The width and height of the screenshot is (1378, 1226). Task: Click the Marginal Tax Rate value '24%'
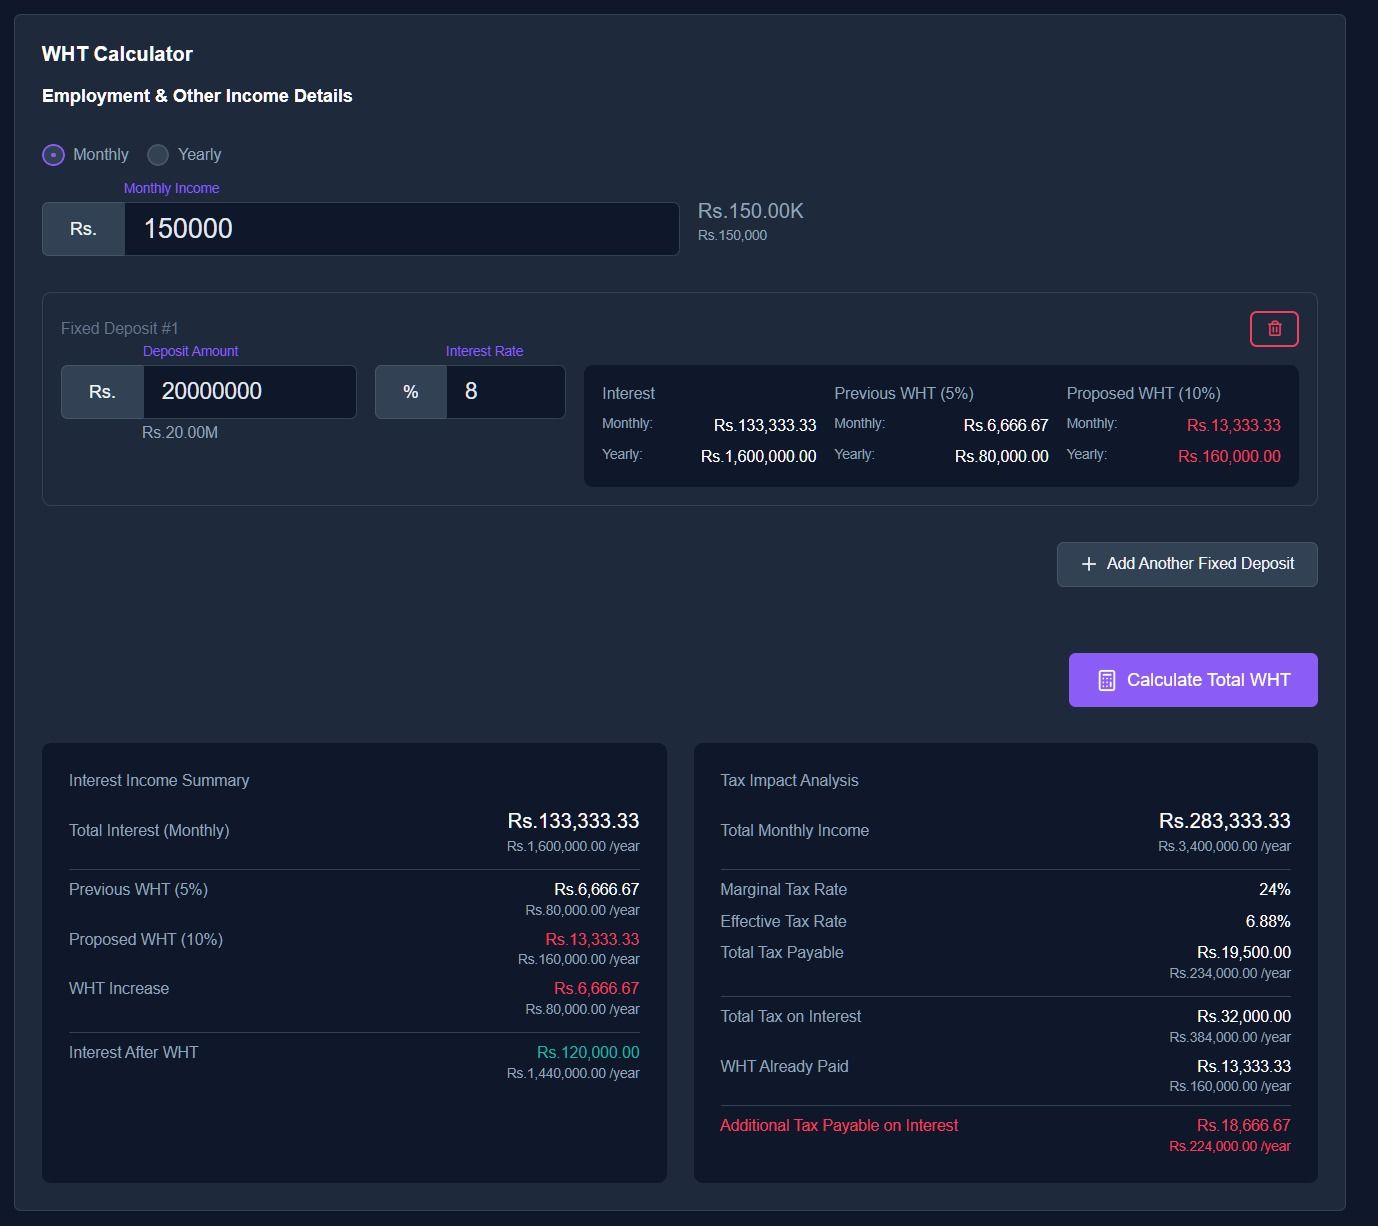pyautogui.click(x=1275, y=890)
